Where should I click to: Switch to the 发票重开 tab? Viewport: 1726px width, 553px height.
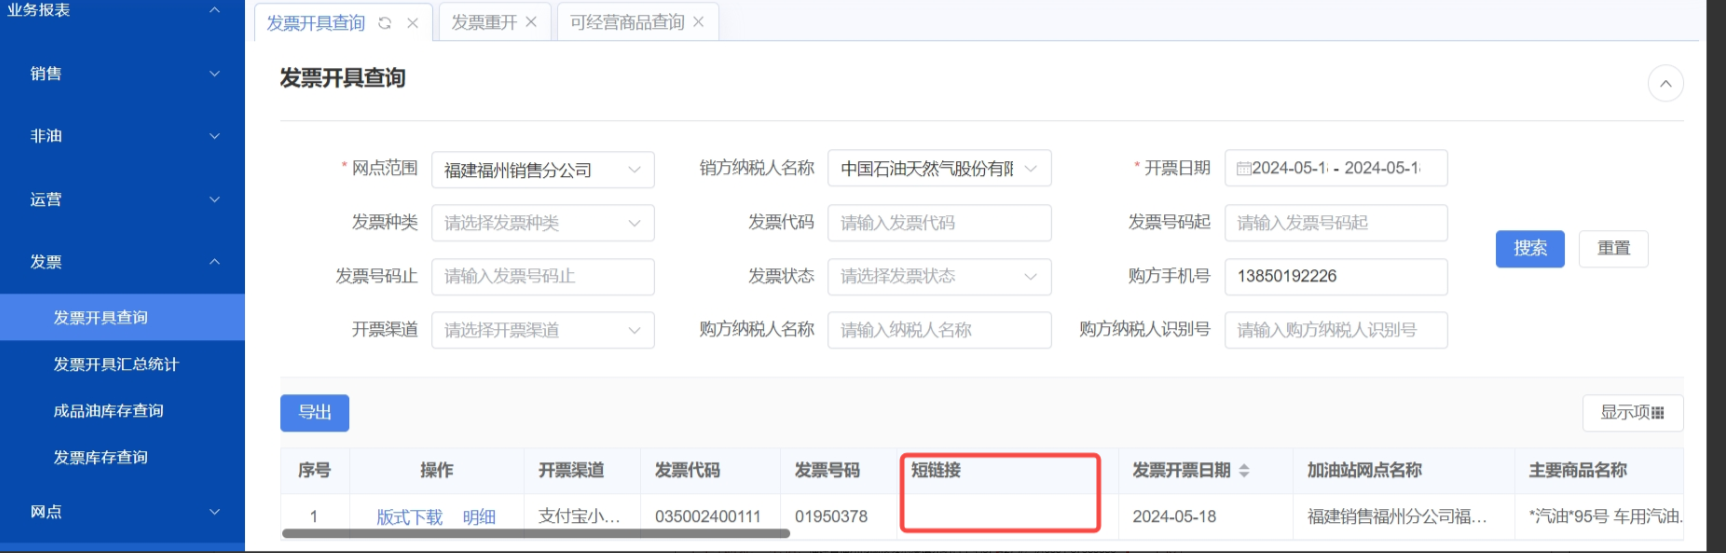click(484, 22)
